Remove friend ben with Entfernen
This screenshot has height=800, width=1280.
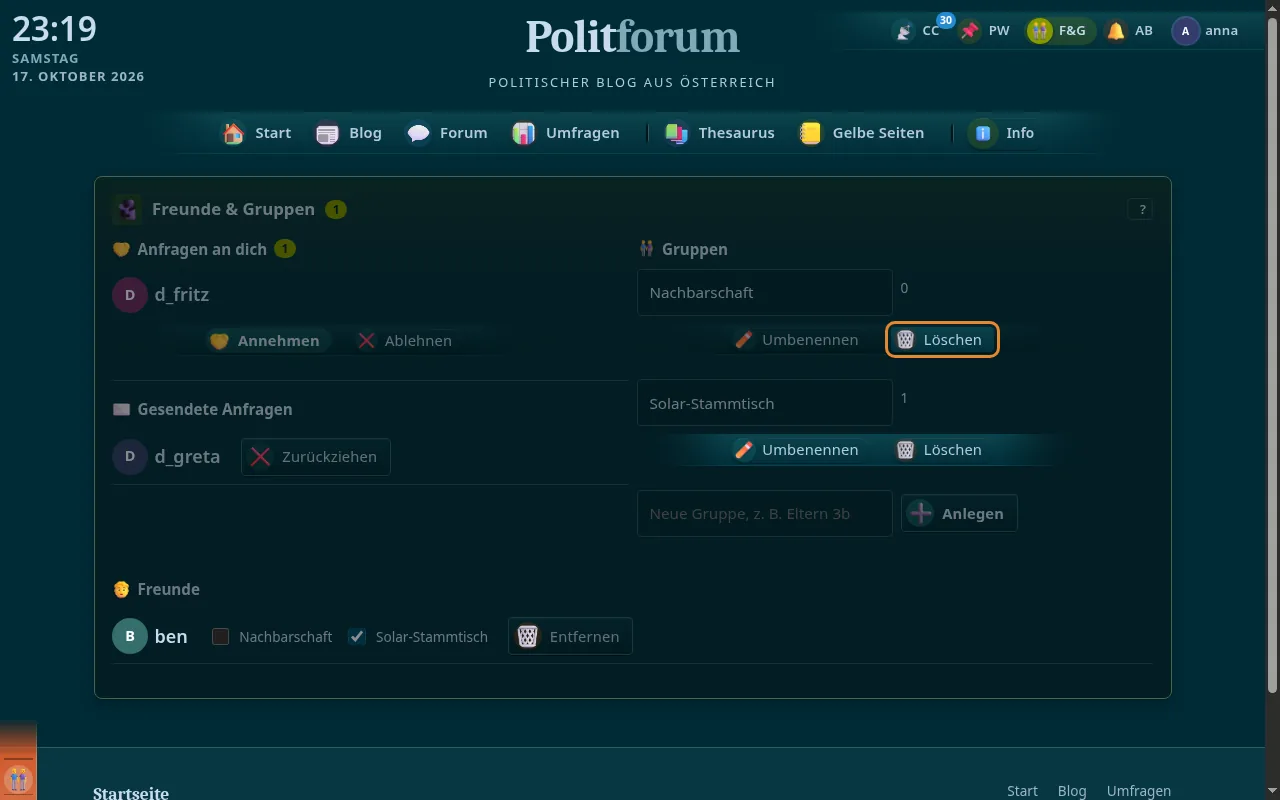click(x=570, y=636)
